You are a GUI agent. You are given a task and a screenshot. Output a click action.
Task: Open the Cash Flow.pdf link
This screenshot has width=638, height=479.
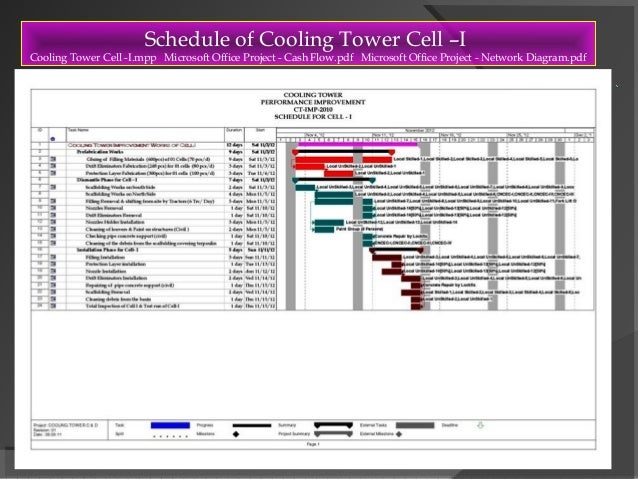[259, 57]
